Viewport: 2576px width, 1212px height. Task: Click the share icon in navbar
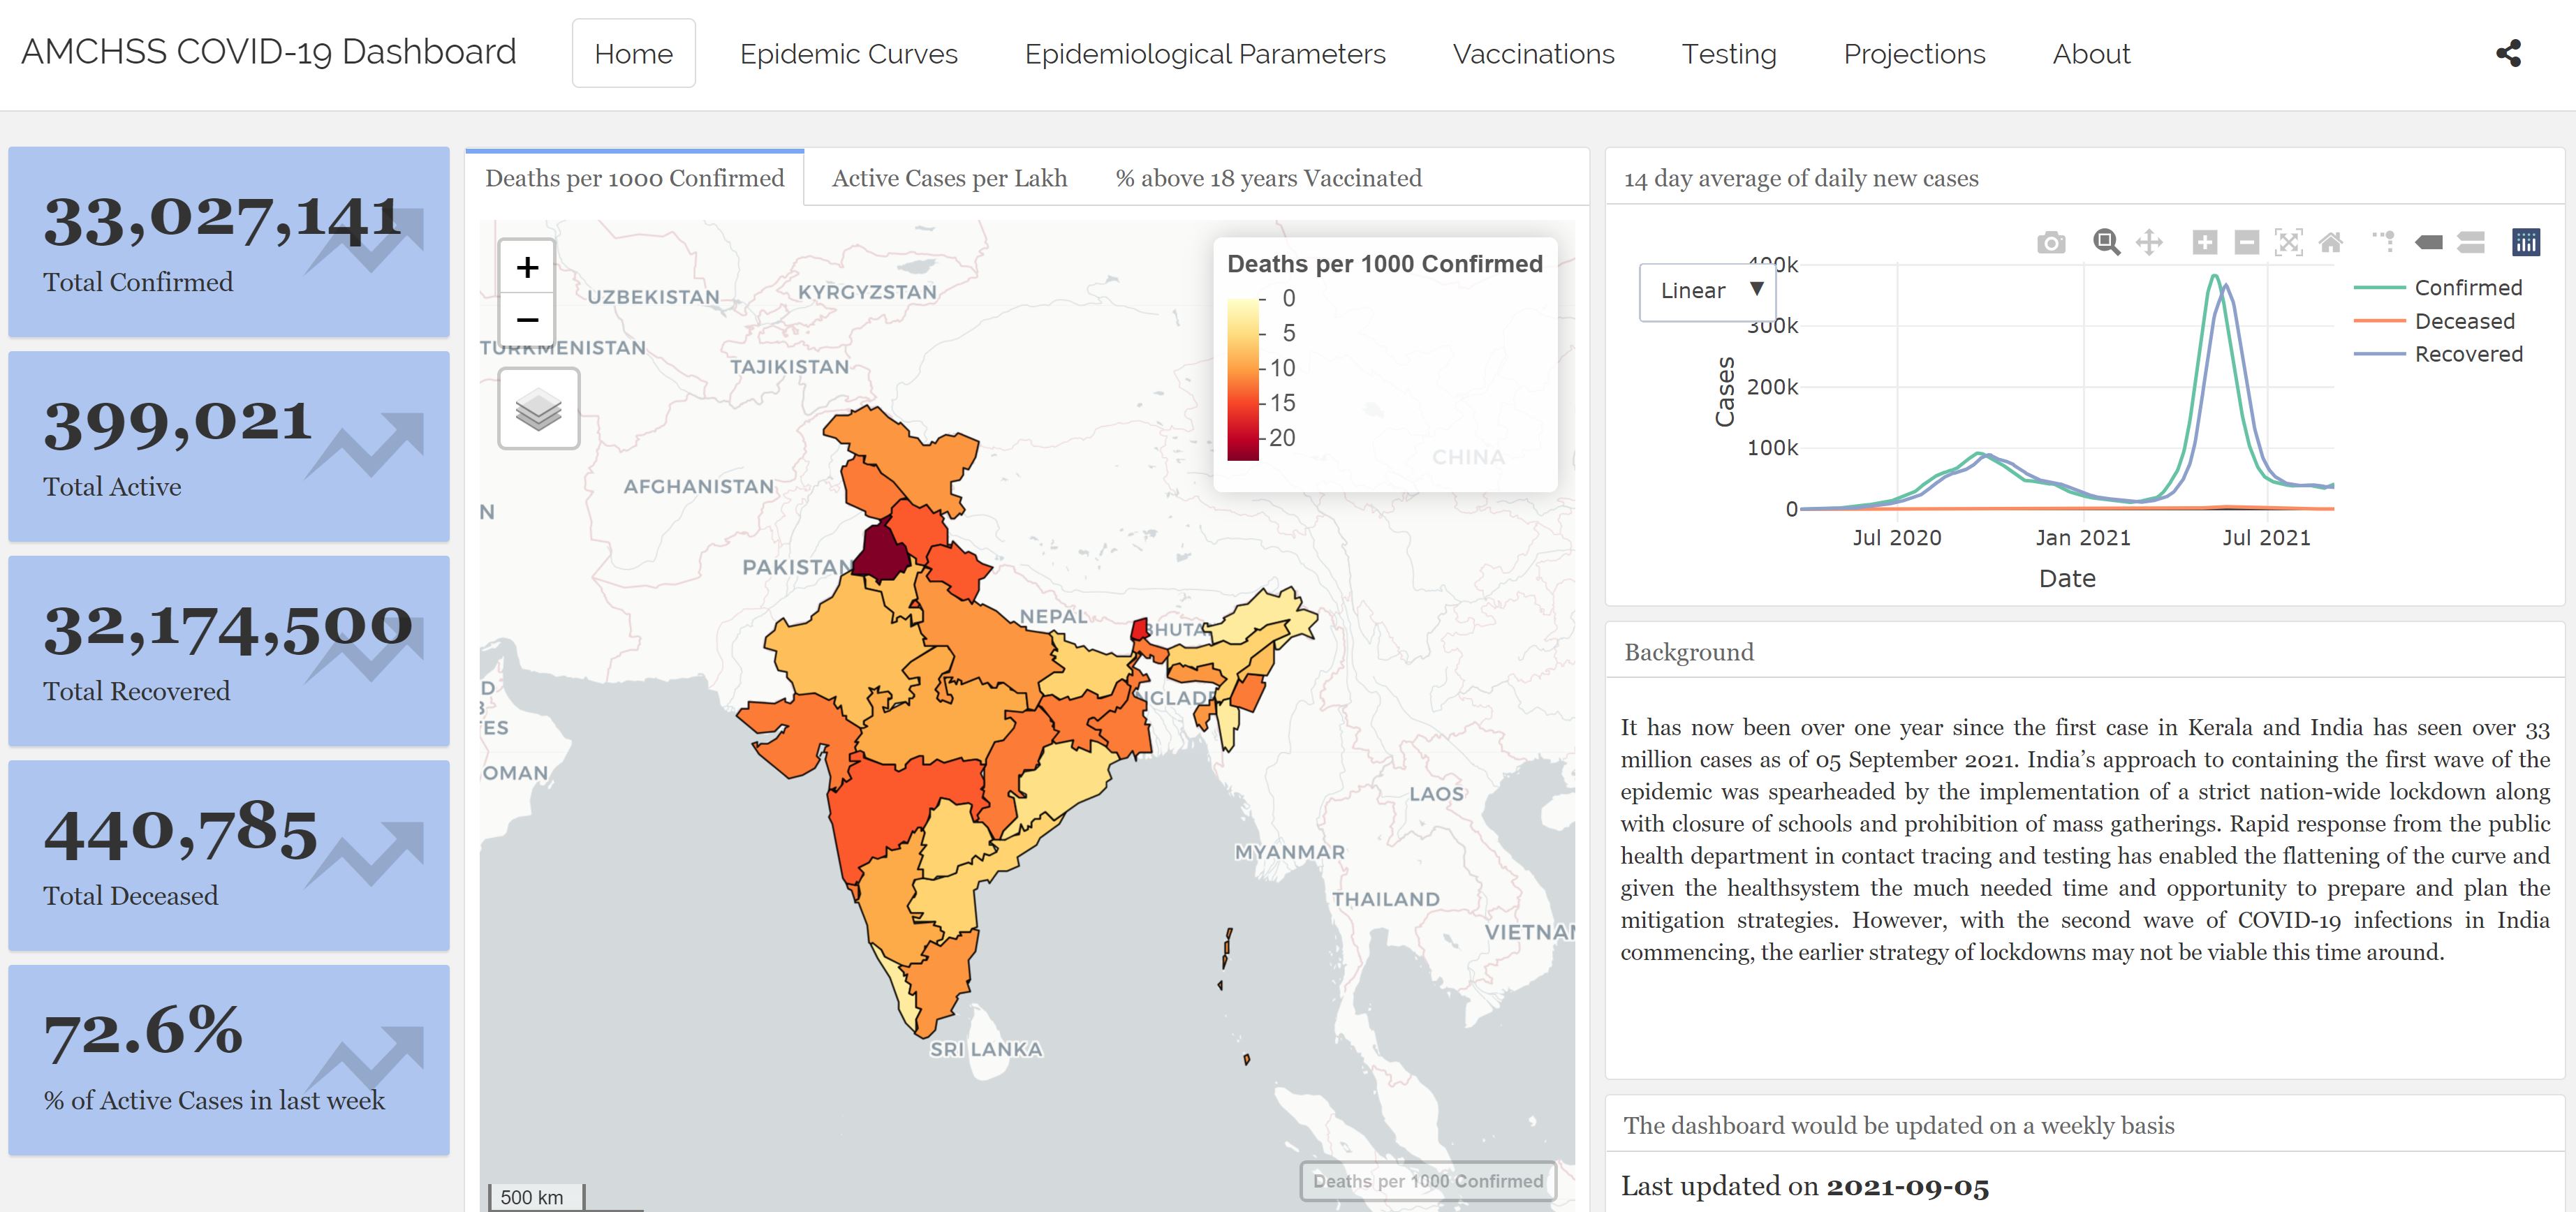[x=2508, y=53]
